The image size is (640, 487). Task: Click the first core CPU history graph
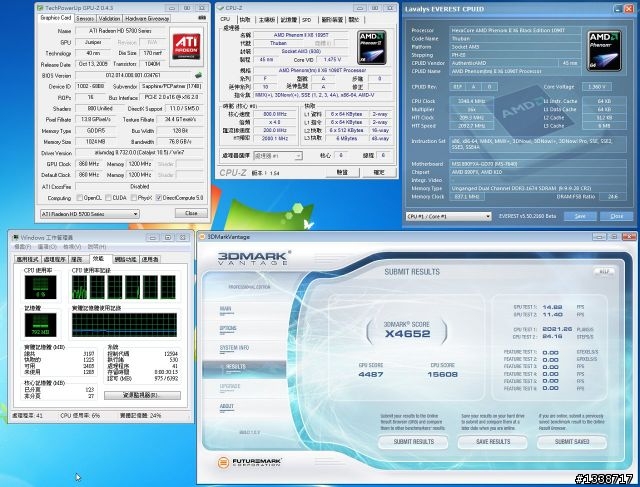pos(80,287)
